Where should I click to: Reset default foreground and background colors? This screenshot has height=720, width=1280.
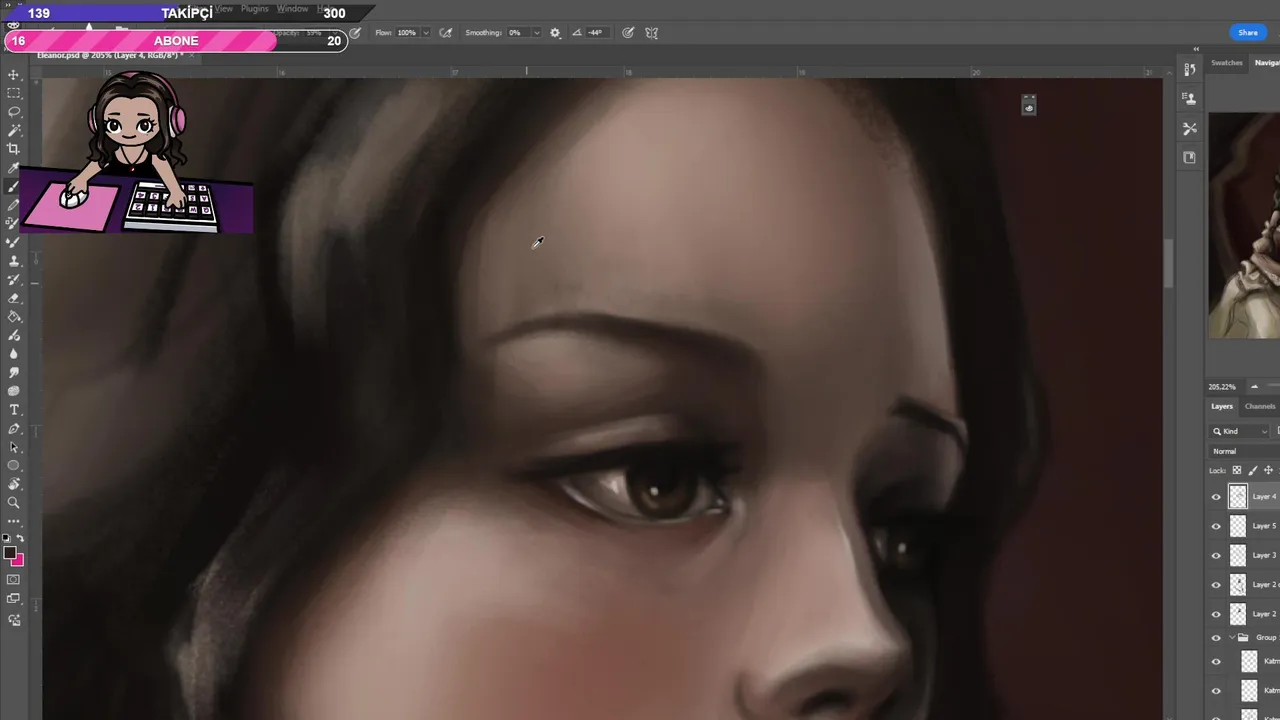6,538
